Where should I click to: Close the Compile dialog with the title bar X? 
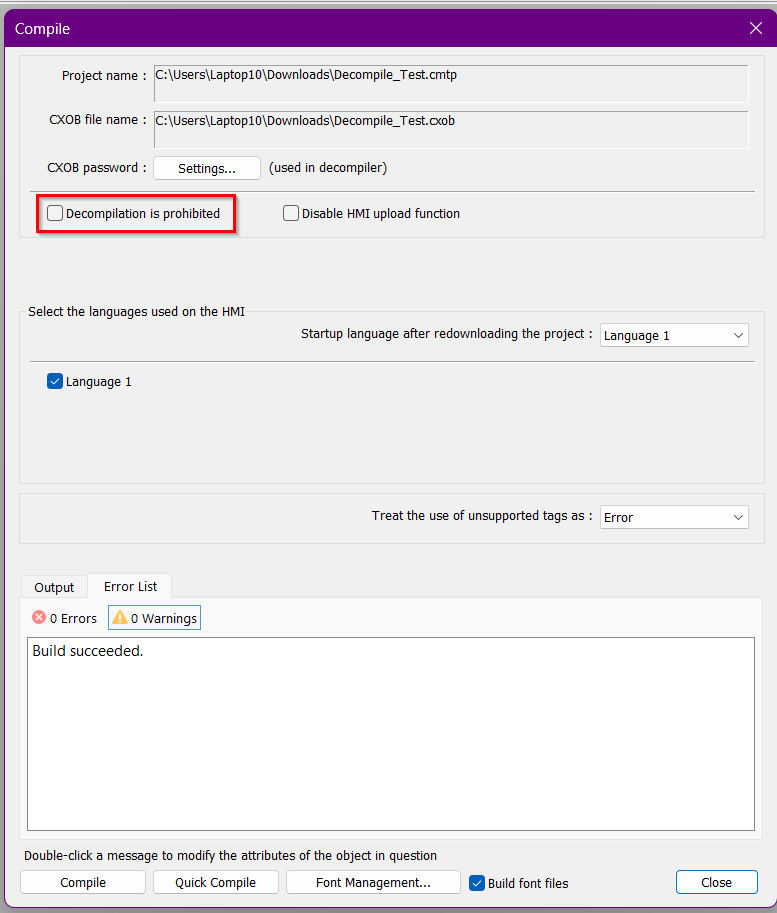tap(756, 28)
